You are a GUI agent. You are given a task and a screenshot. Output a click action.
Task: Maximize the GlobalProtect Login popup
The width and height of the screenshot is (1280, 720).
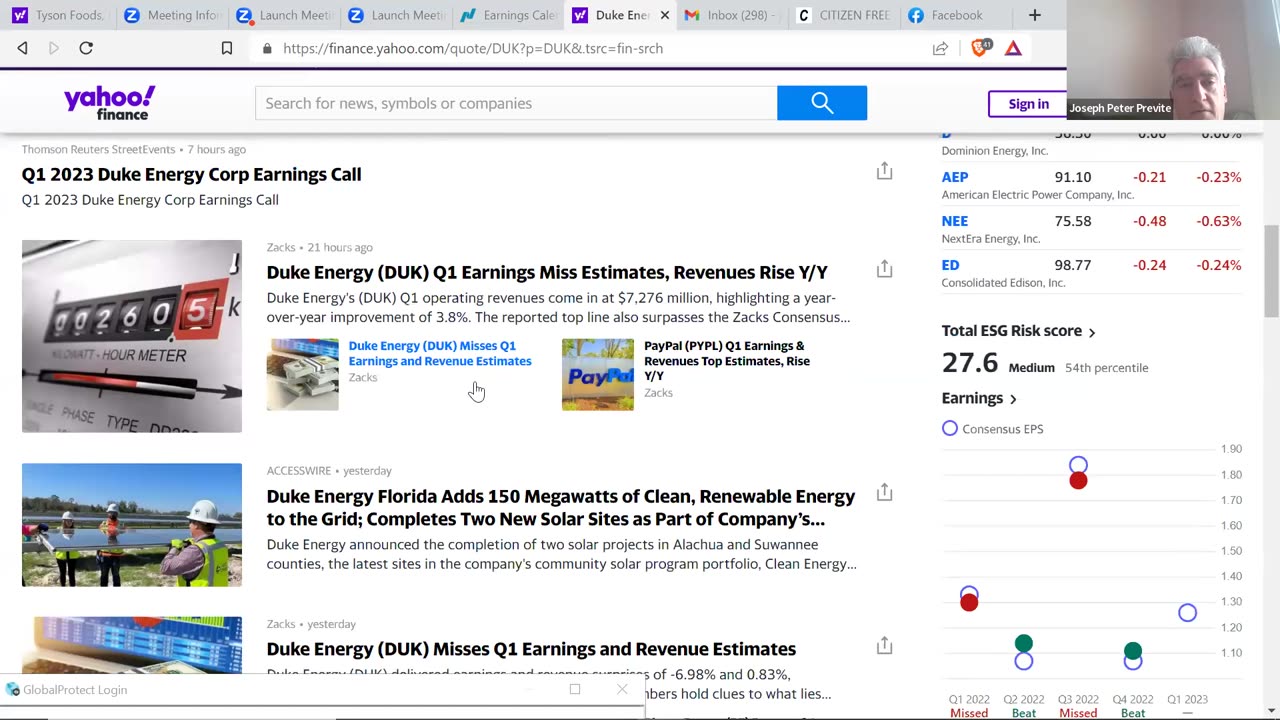pyautogui.click(x=575, y=690)
